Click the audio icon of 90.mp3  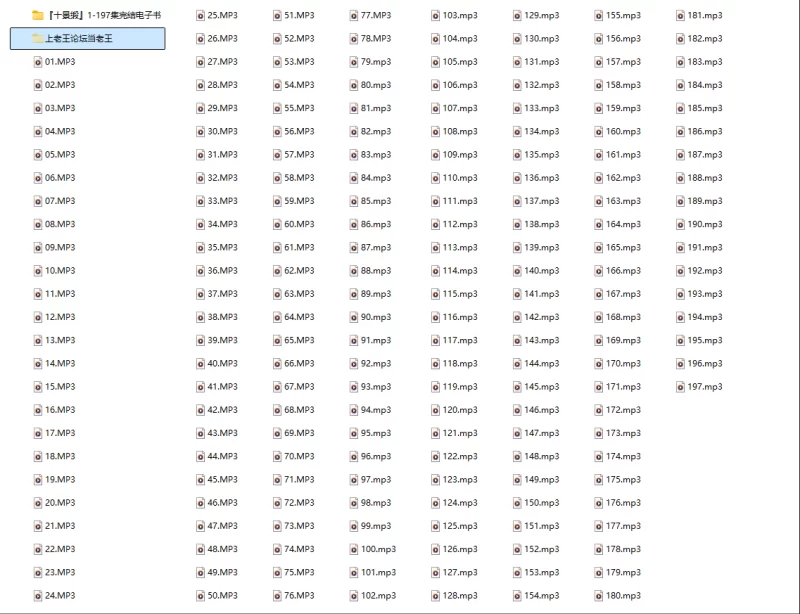[354, 317]
